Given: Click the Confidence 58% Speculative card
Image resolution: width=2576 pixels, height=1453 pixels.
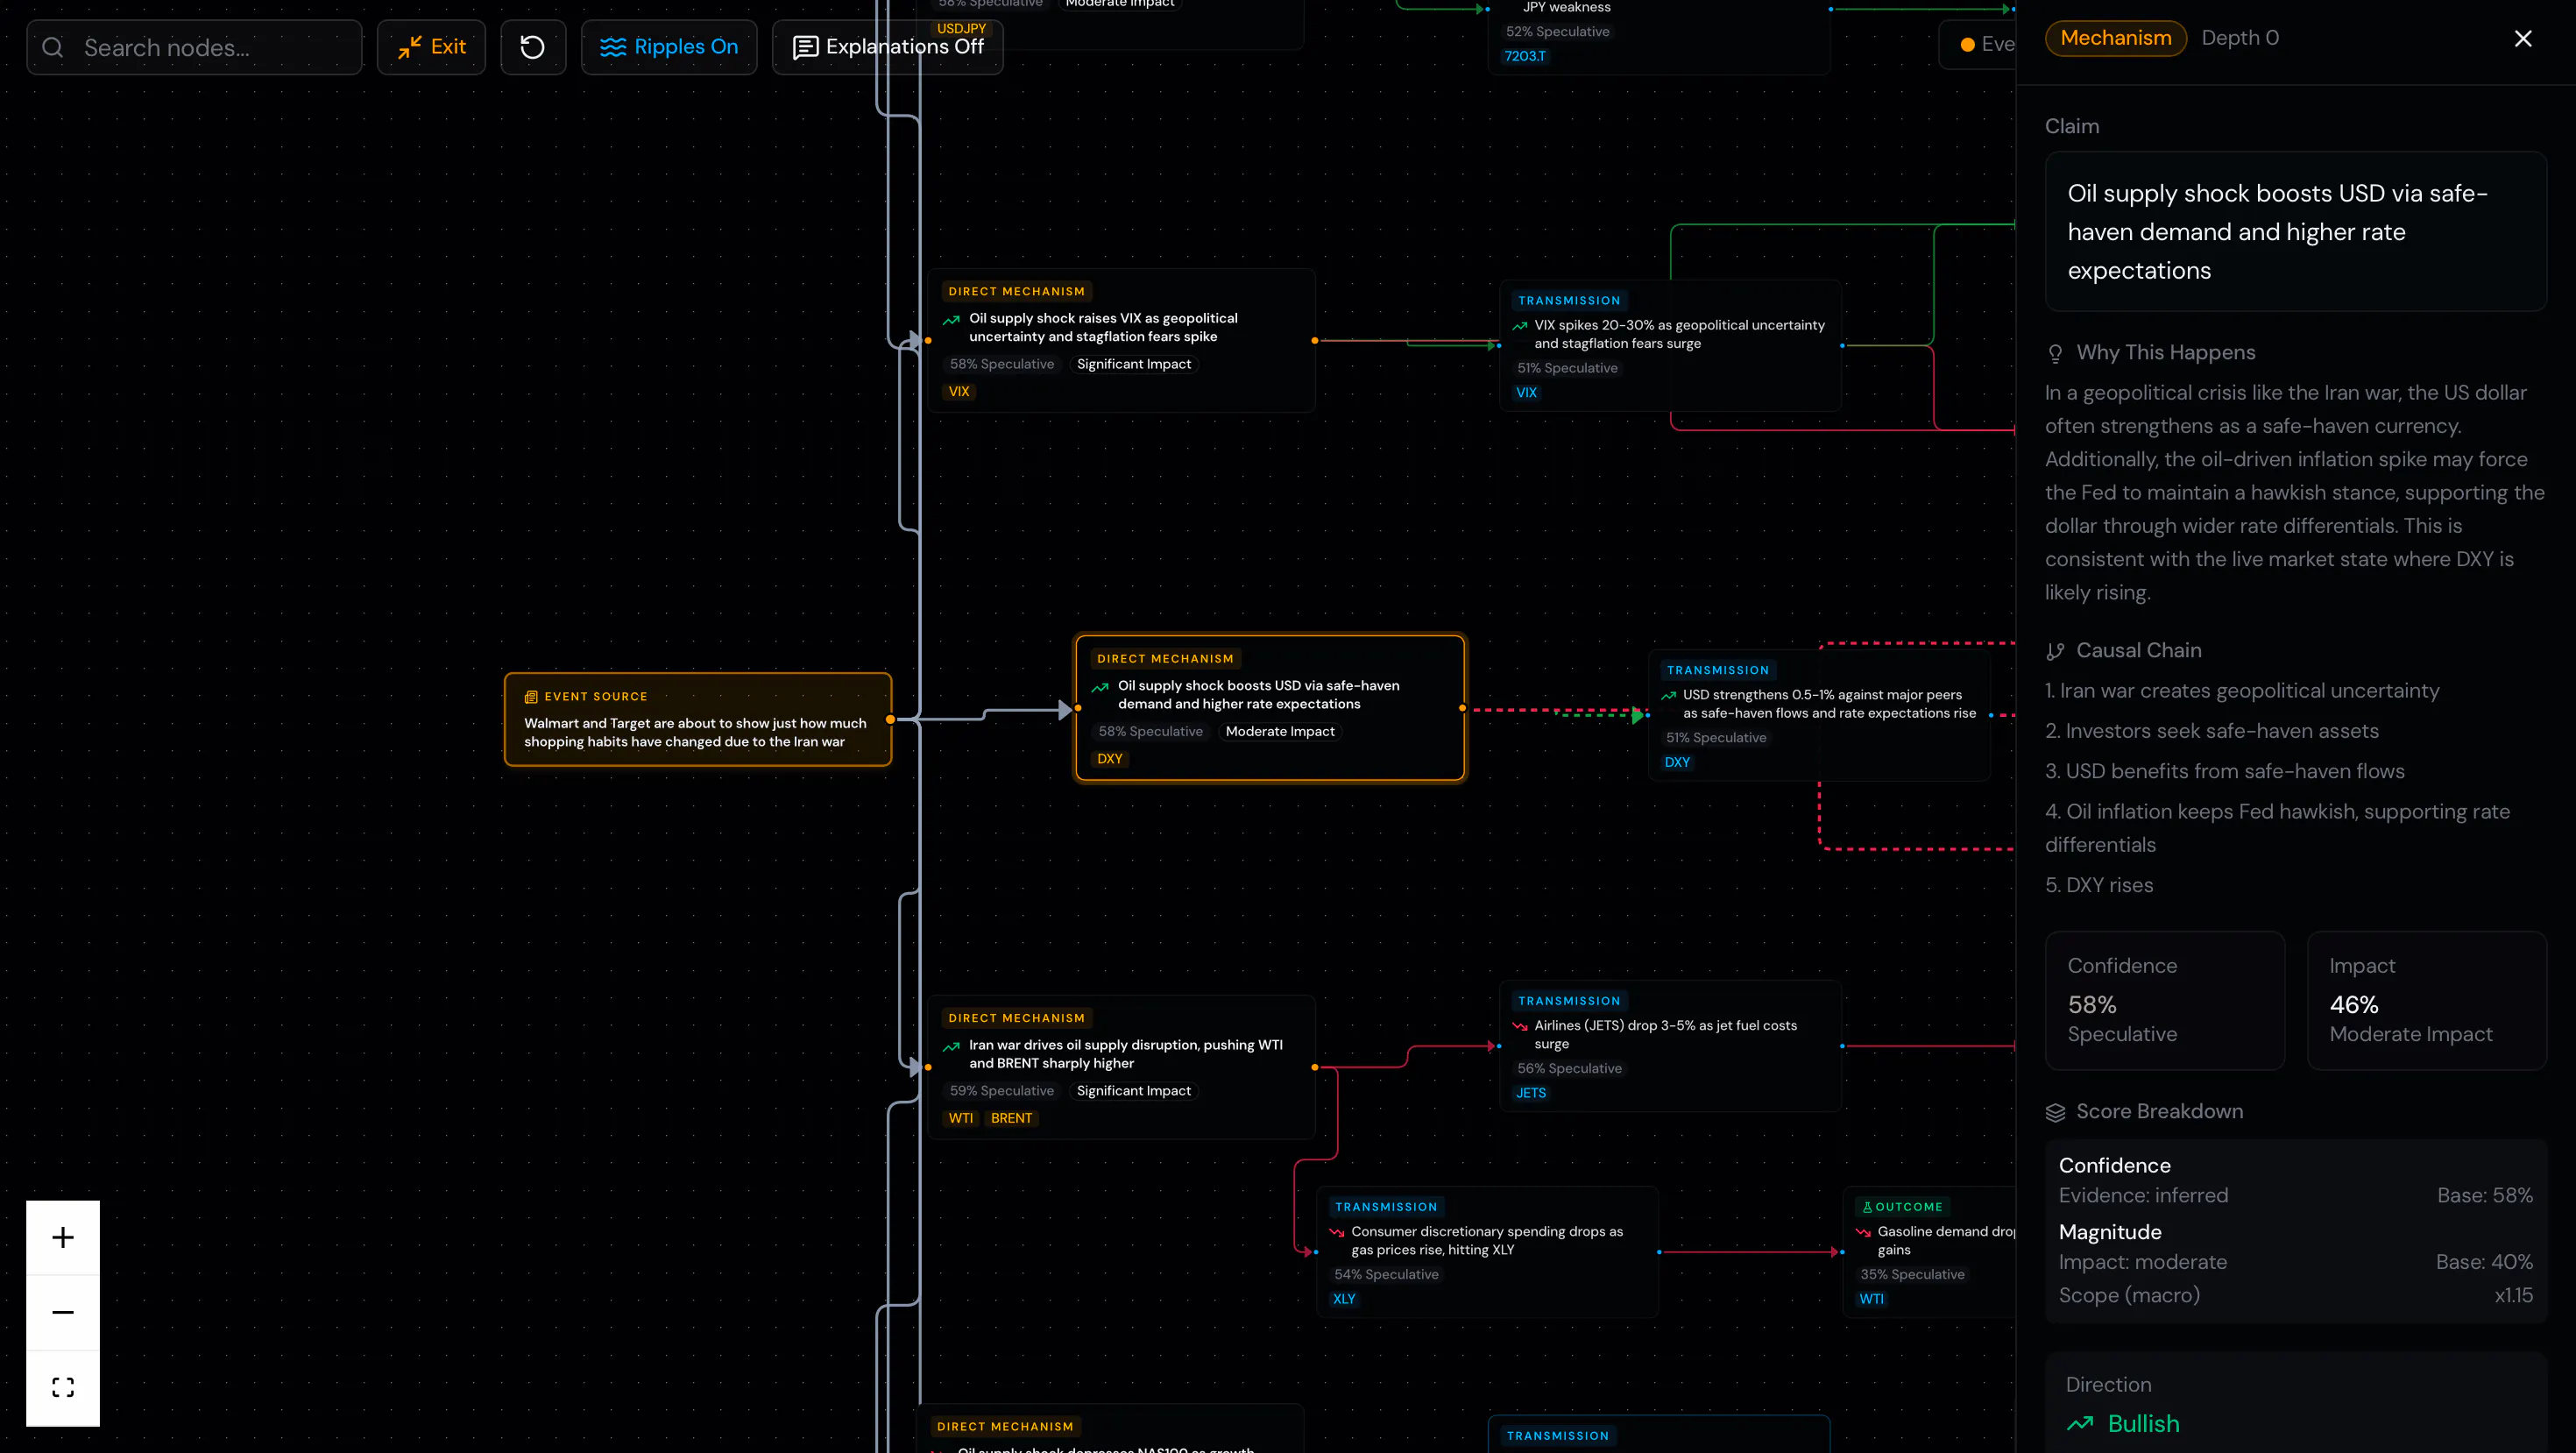Looking at the screenshot, I should [x=2165, y=1000].
